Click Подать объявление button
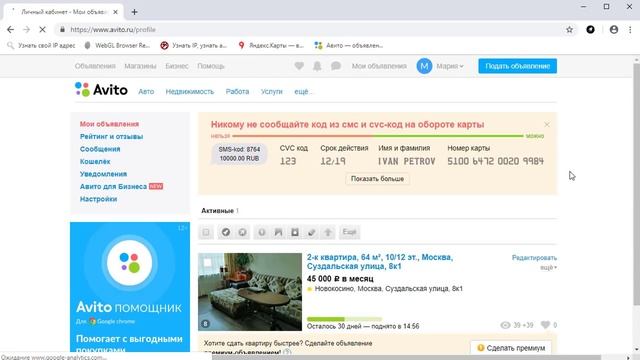The width and height of the screenshot is (640, 360). point(518,66)
